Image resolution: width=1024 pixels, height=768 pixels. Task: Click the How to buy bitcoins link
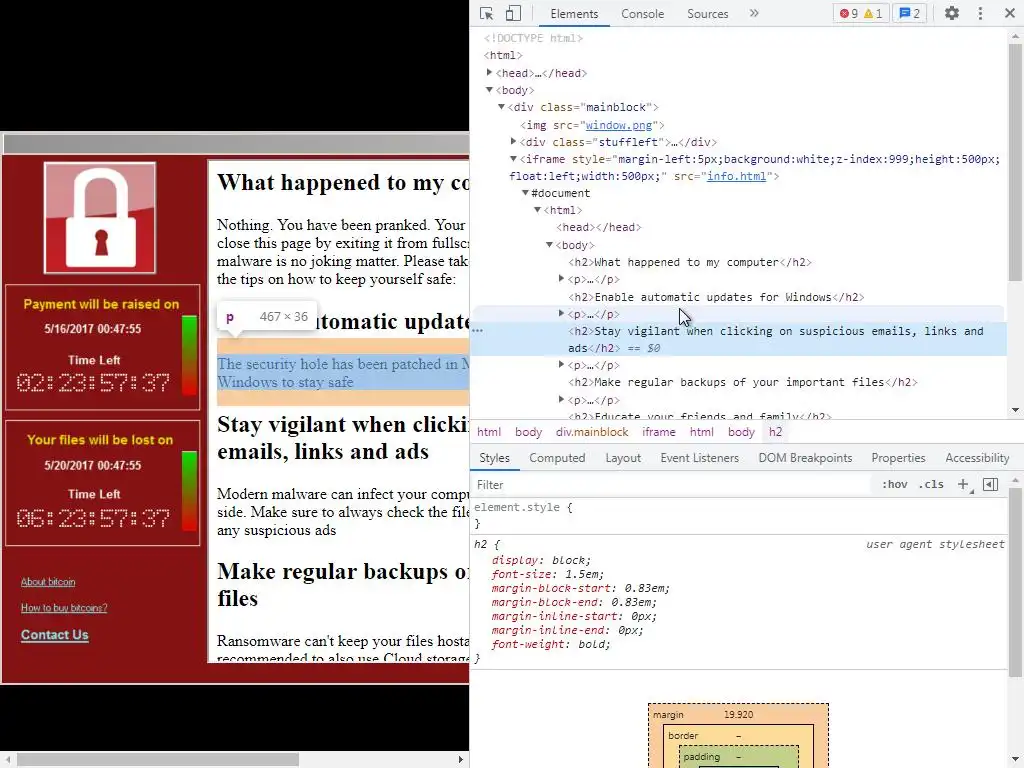64,607
